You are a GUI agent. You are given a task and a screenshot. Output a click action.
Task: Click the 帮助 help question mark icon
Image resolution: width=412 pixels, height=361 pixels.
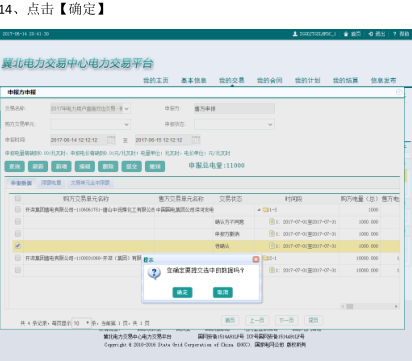coord(395,34)
